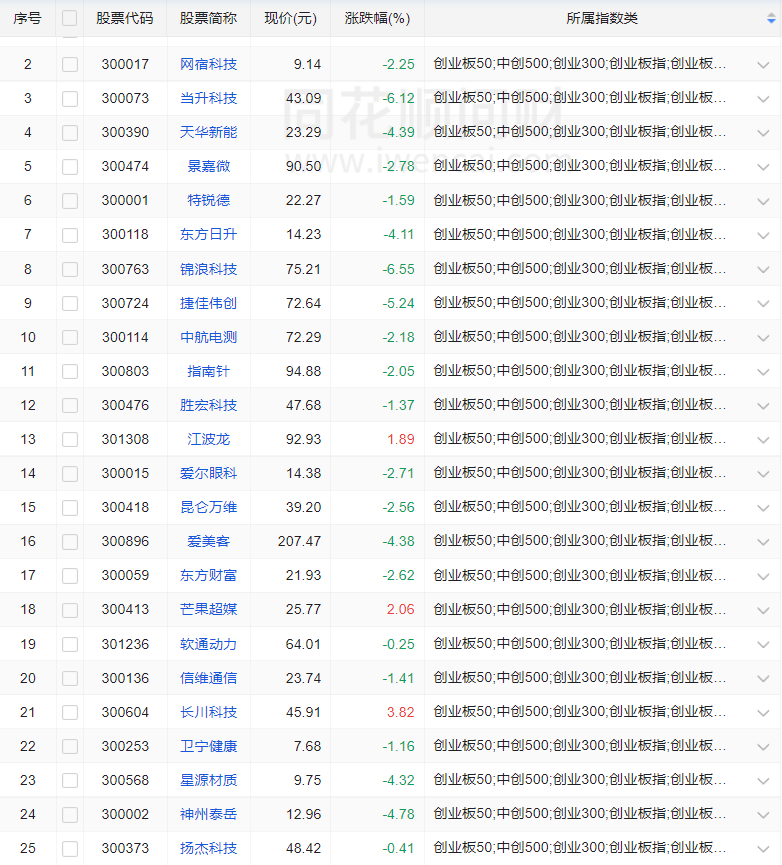Click stock name 指南针

[x=209, y=371]
